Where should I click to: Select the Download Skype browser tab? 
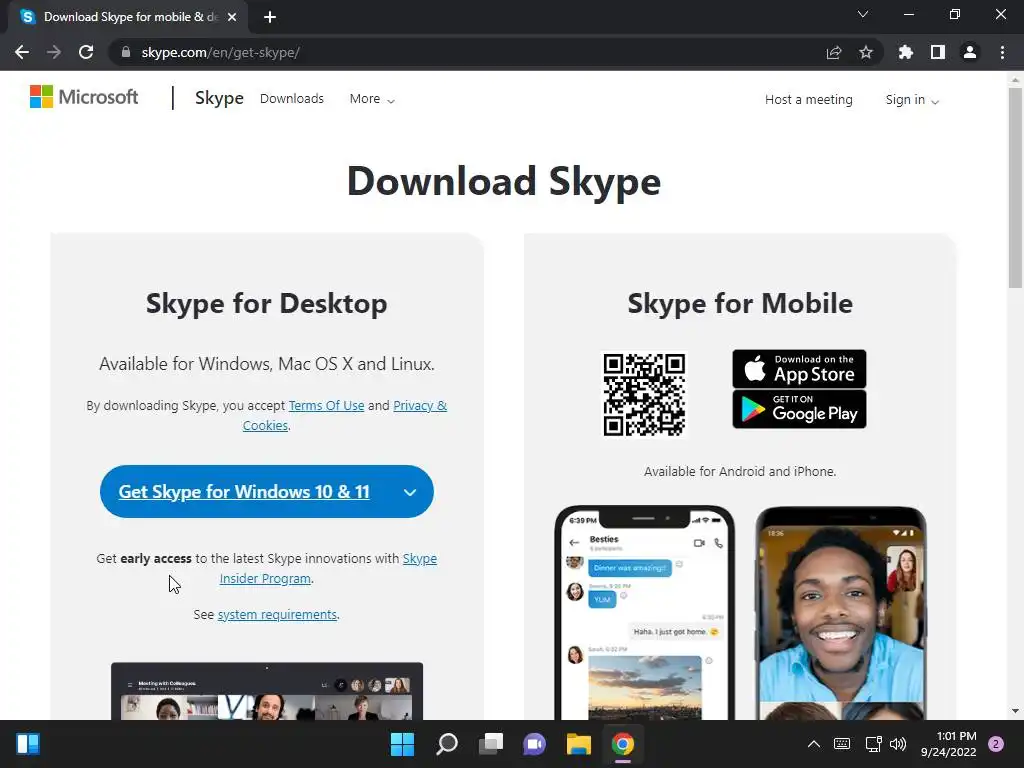pyautogui.click(x=128, y=17)
